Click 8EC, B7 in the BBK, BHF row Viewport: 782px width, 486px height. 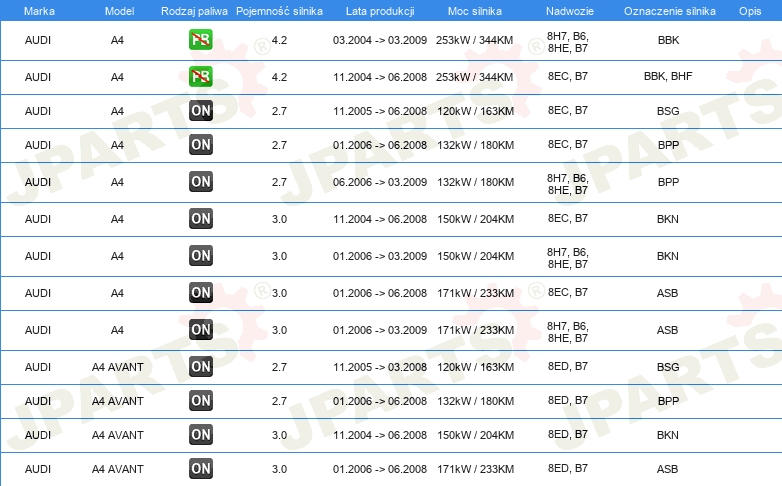coord(568,76)
